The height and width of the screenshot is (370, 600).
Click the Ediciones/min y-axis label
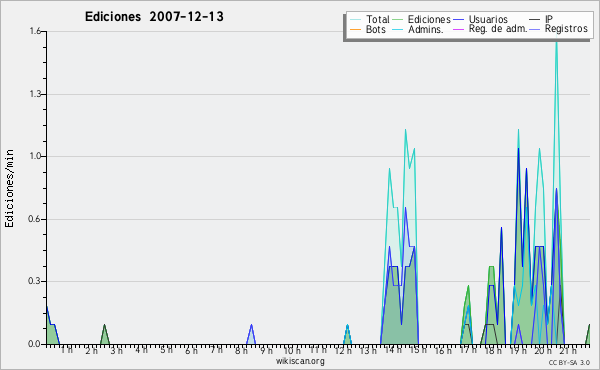click(x=9, y=188)
